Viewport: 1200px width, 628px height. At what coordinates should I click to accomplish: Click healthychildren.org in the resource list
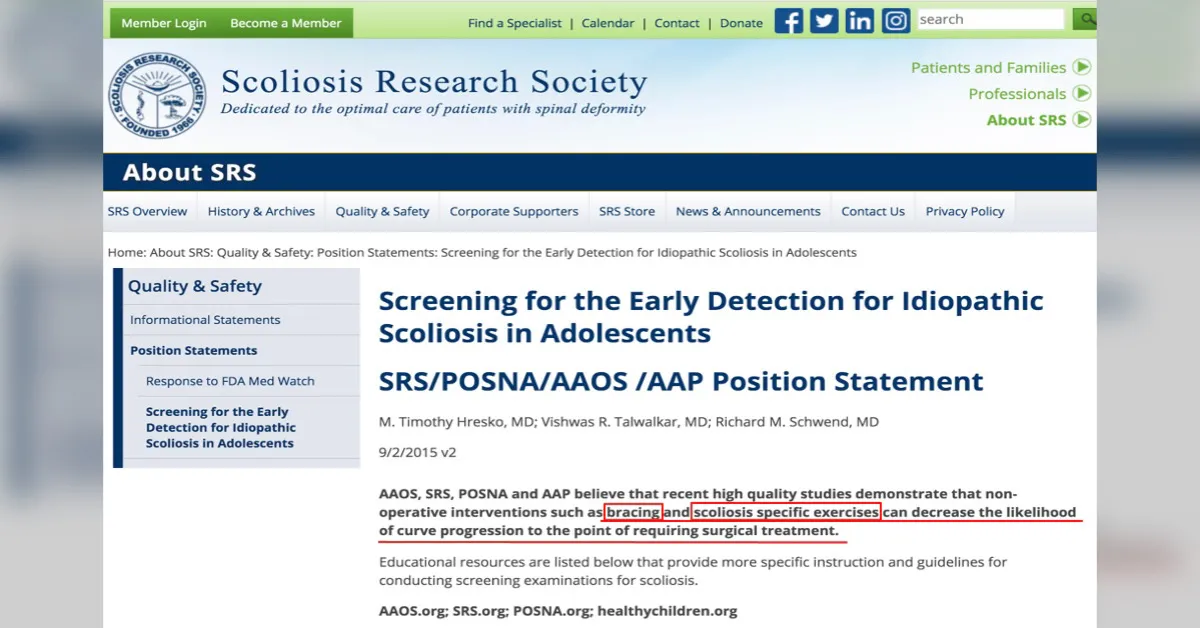click(x=667, y=611)
